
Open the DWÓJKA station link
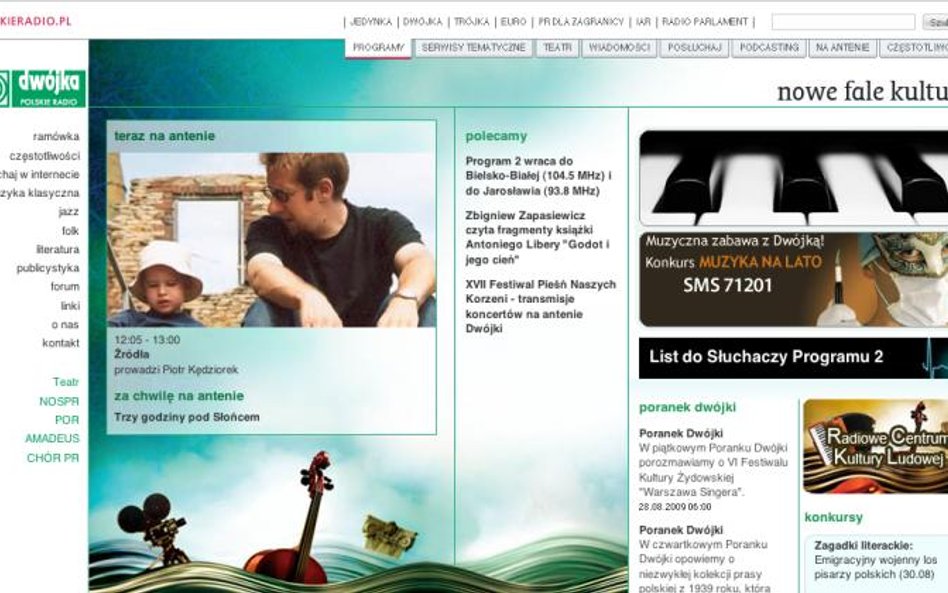pos(423,22)
